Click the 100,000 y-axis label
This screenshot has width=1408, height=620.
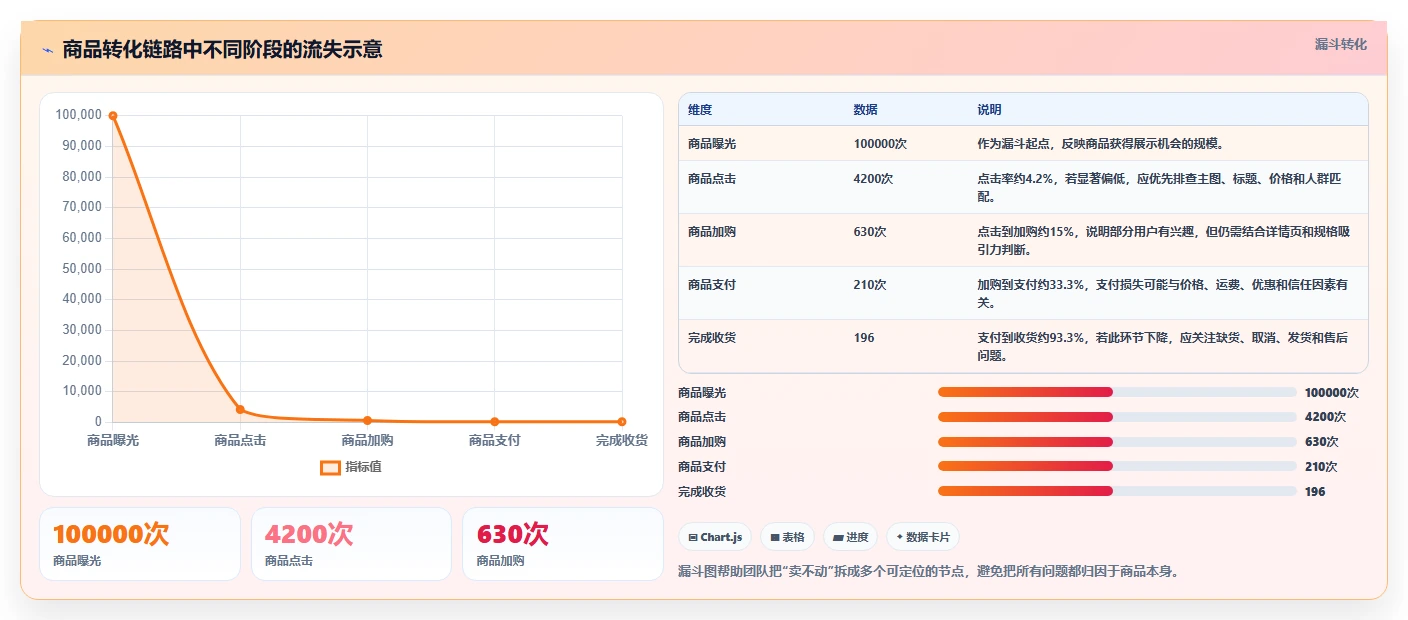(79, 115)
